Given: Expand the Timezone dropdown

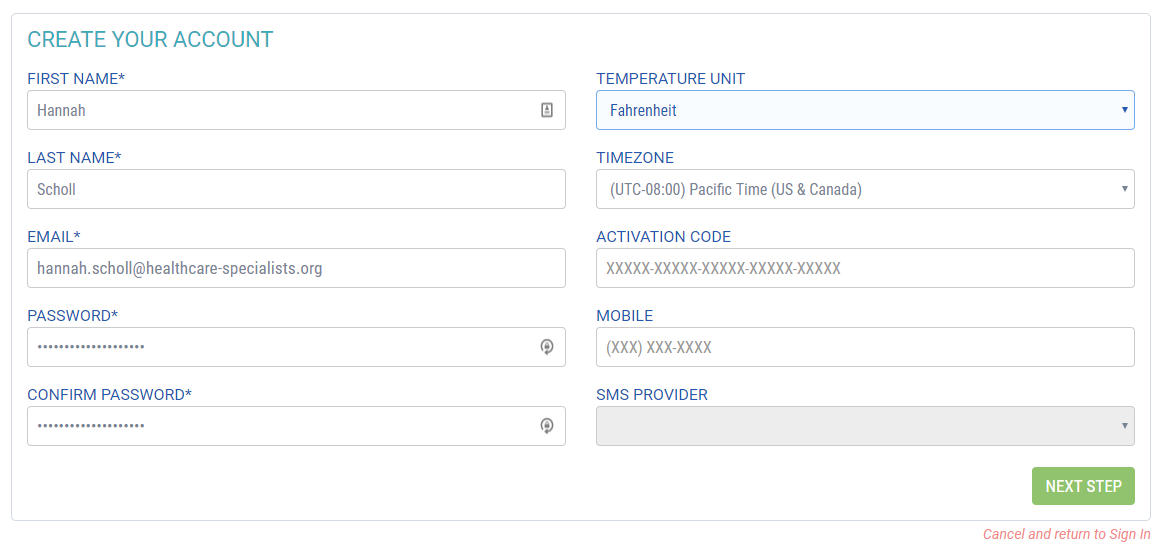Looking at the screenshot, I should (865, 189).
